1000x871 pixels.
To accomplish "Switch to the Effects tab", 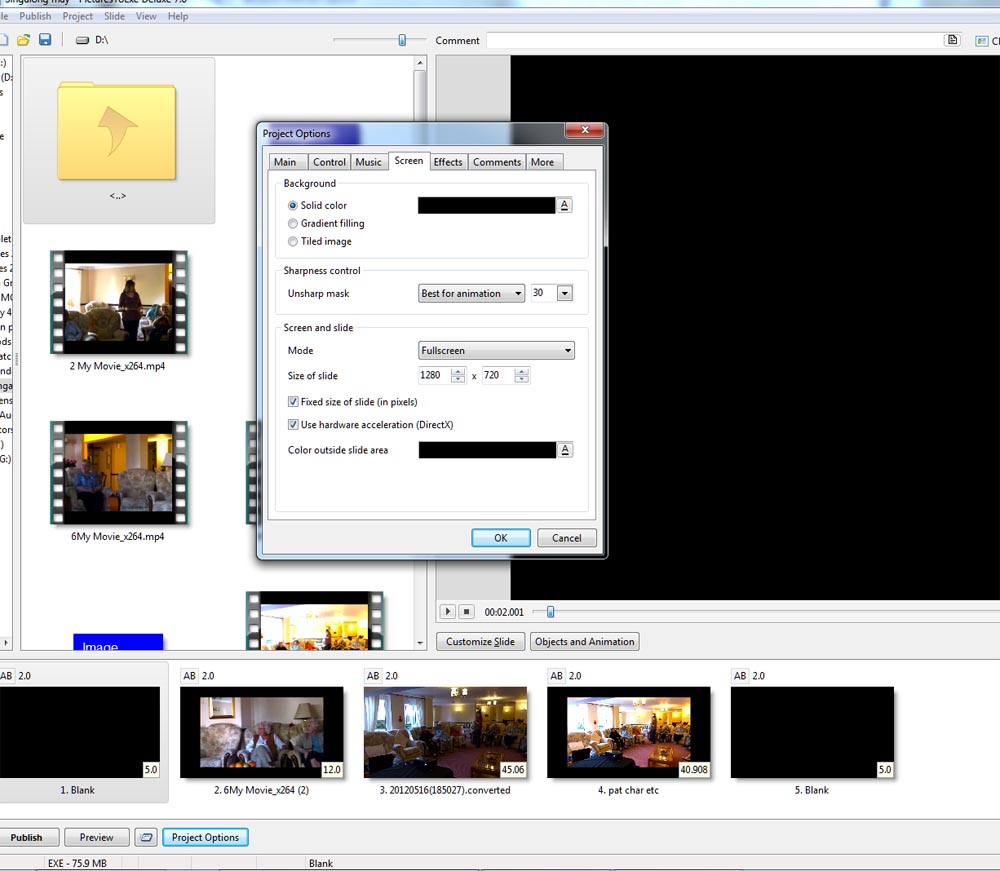I will (448, 162).
